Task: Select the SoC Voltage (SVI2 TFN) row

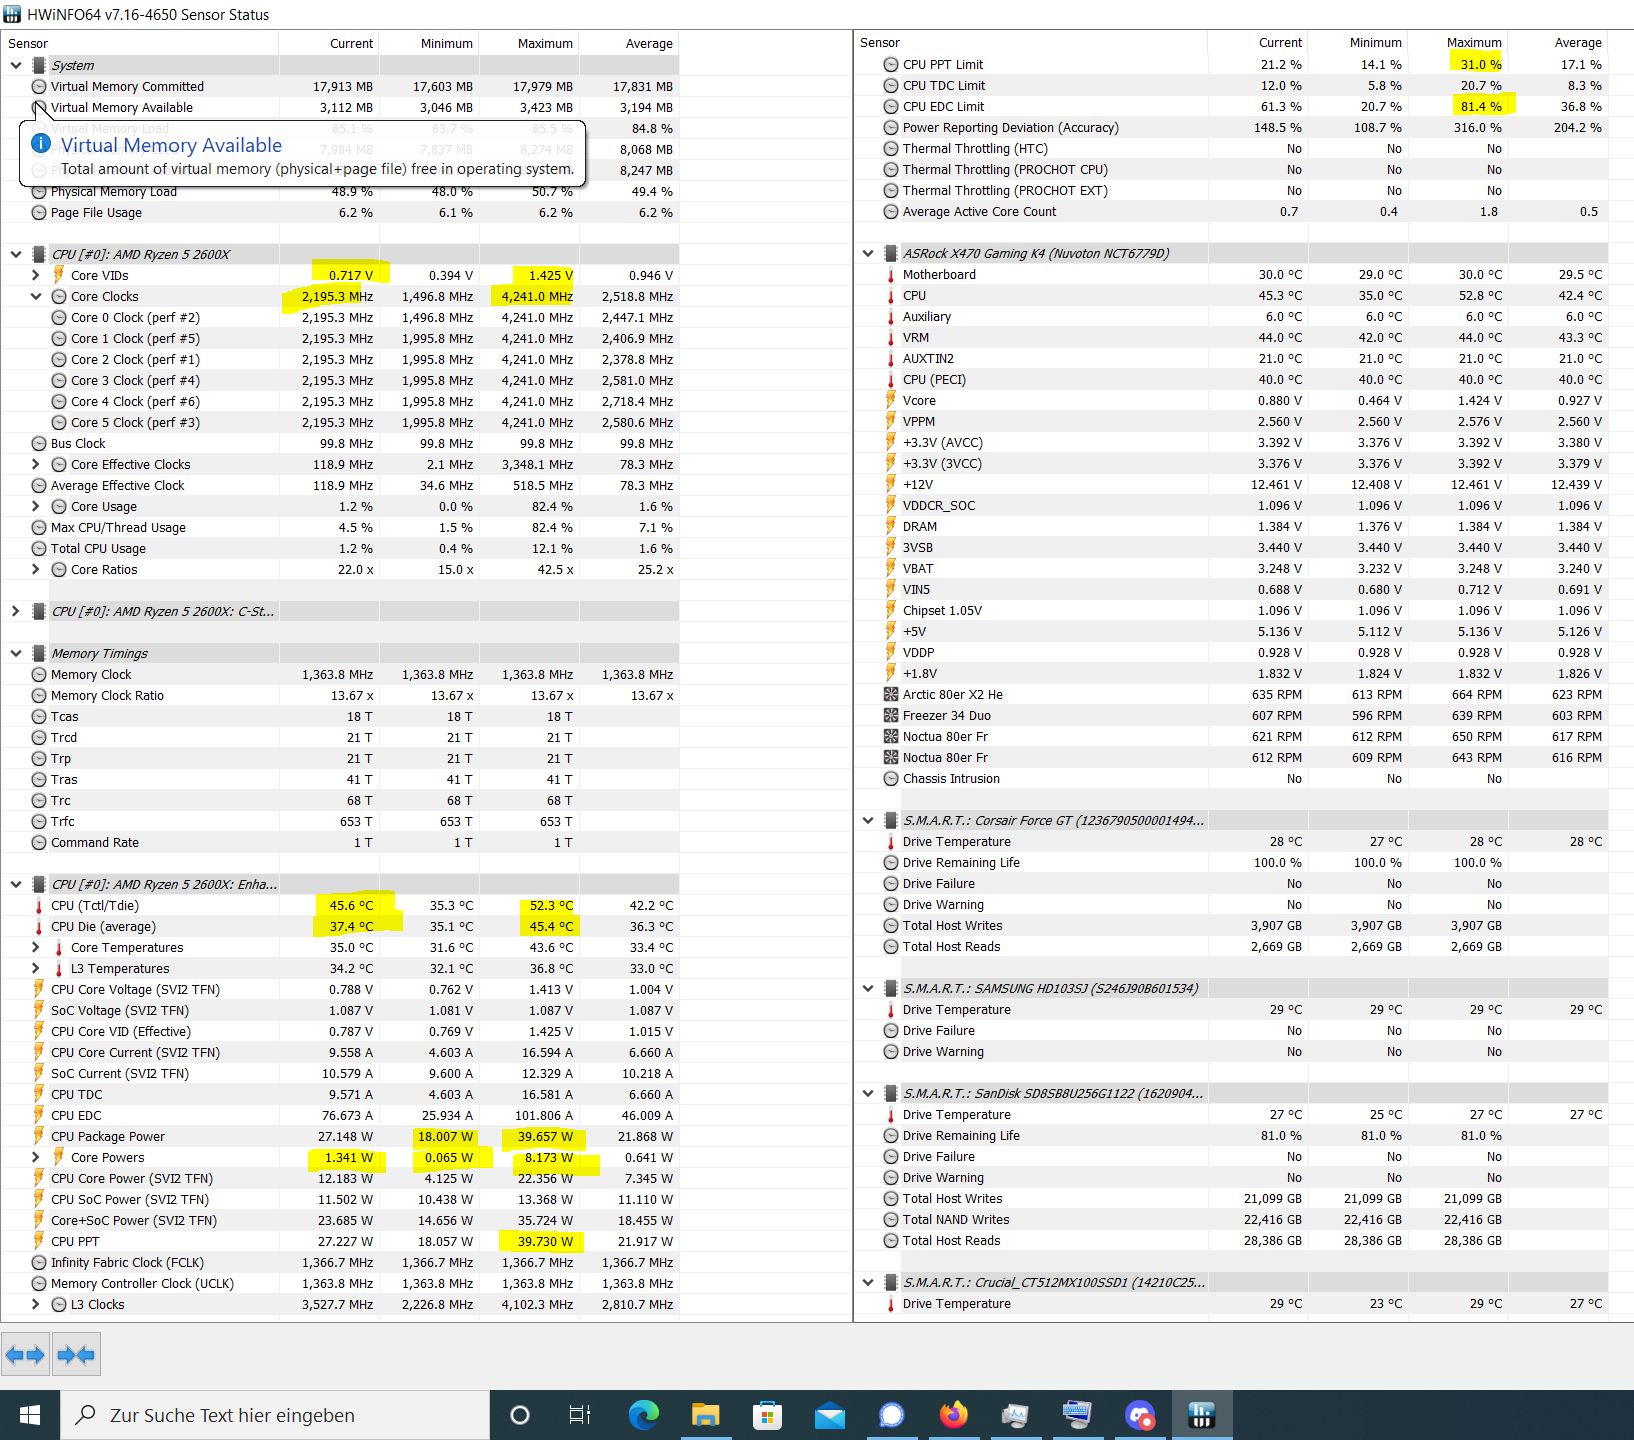Action: click(x=340, y=1010)
